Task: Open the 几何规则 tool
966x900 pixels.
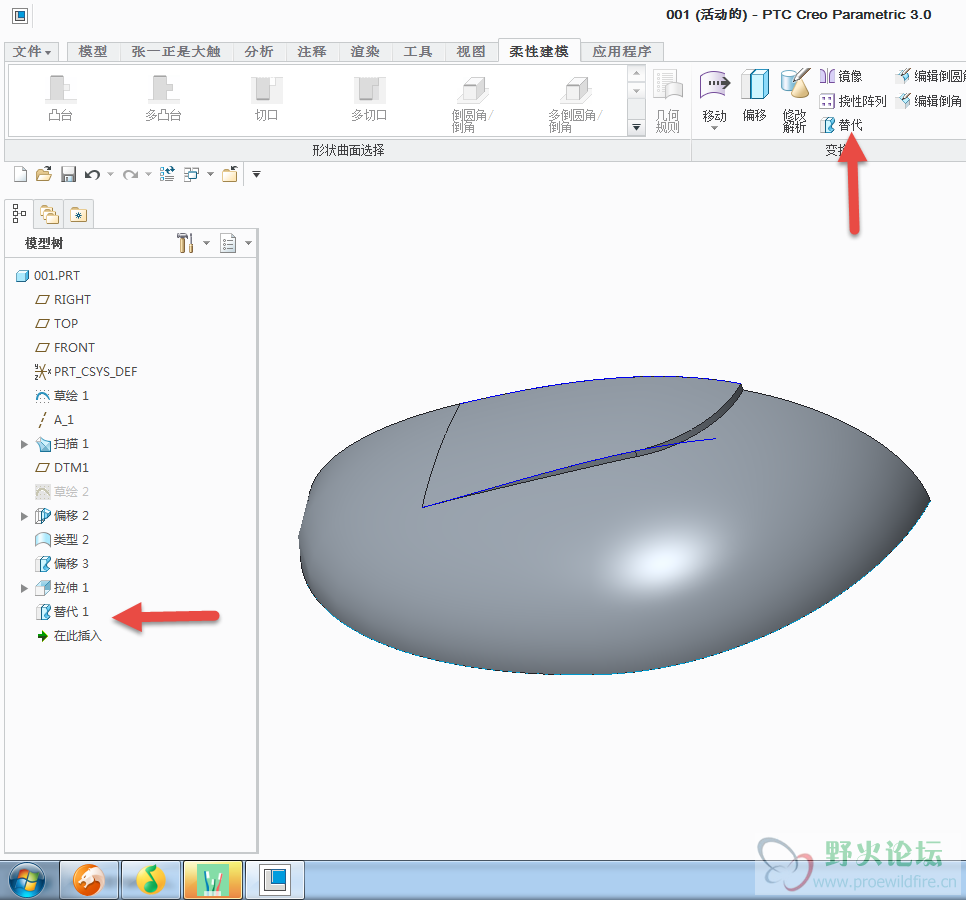Action: pyautogui.click(x=668, y=101)
